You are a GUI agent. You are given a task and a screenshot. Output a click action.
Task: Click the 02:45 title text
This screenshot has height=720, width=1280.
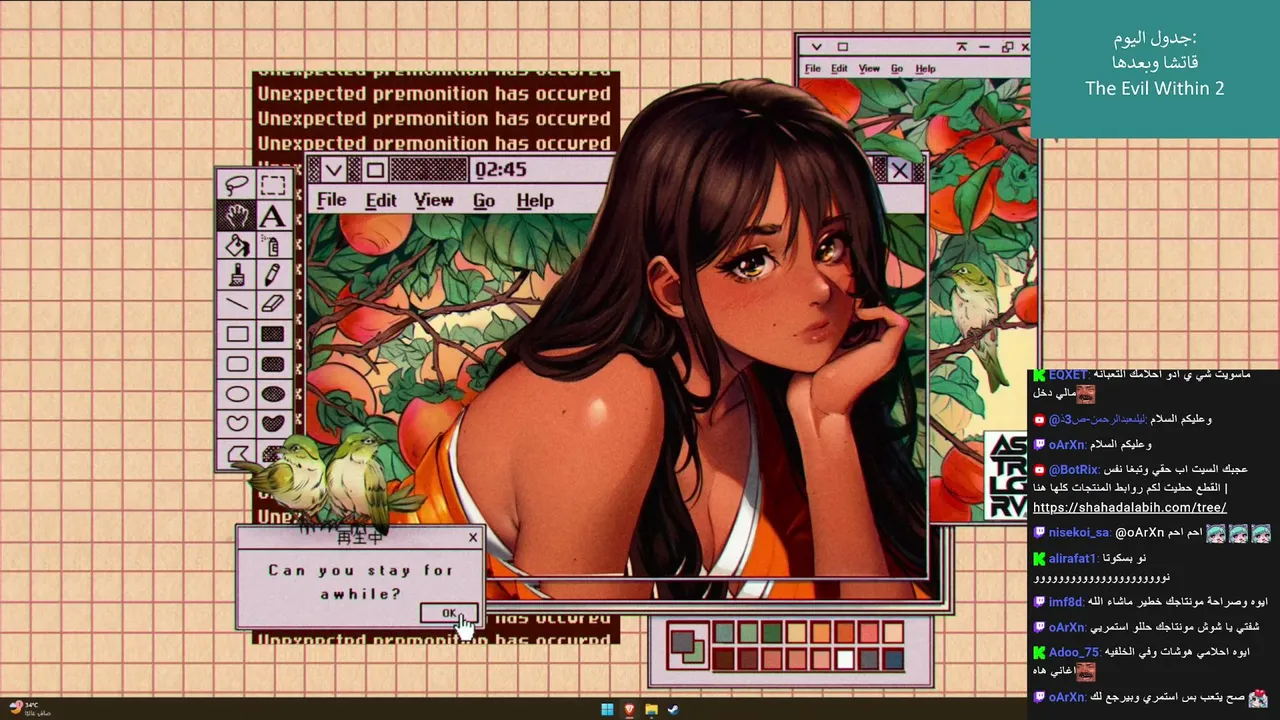coord(500,170)
